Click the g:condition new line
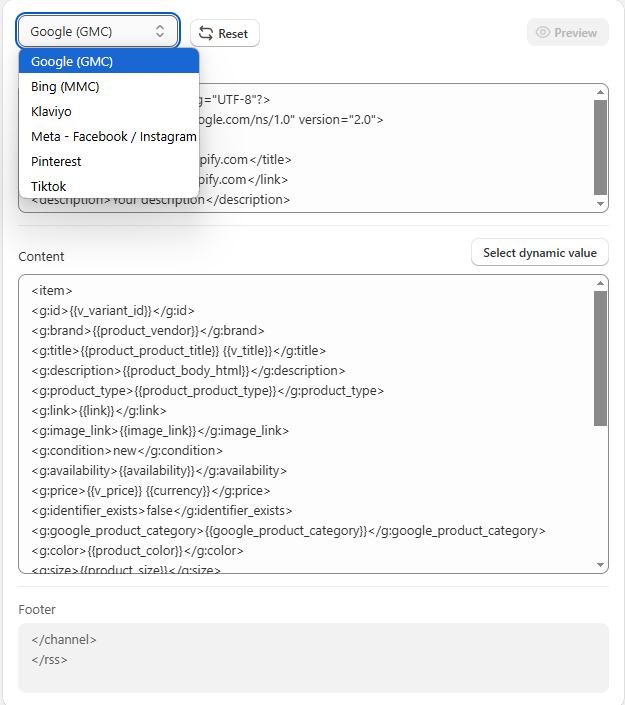The image size is (625, 705). tap(127, 451)
